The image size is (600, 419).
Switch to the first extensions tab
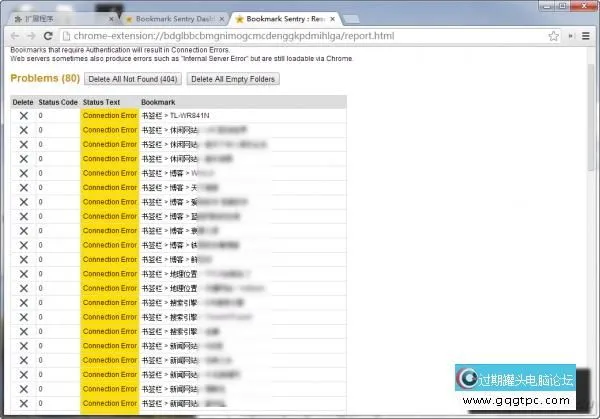(60, 18)
